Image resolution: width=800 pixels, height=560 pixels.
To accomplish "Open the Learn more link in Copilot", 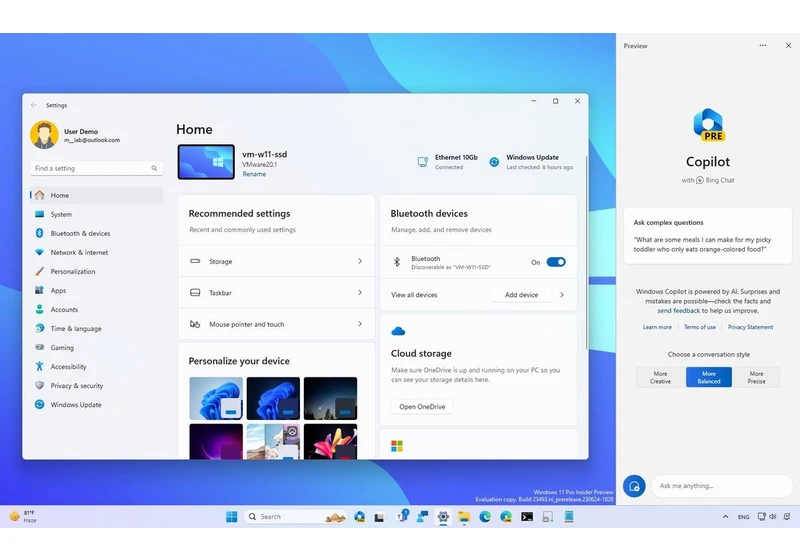I will [657, 327].
